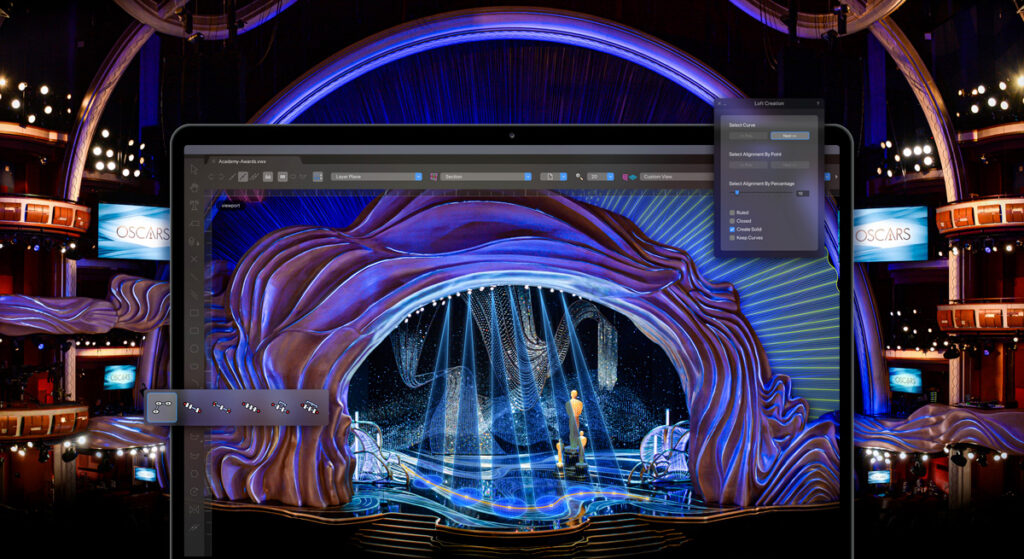
Task: Select the Academy-Awards.vwx document tab
Action: click(255, 161)
